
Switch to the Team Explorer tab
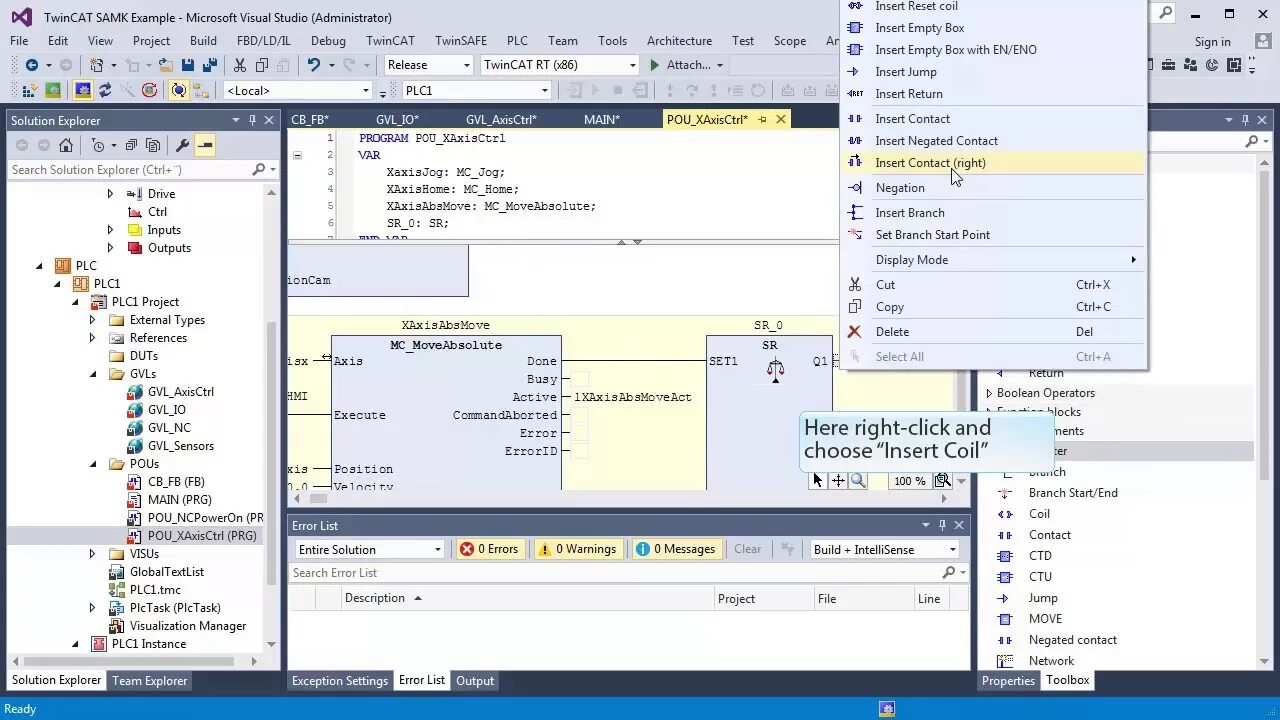149,681
